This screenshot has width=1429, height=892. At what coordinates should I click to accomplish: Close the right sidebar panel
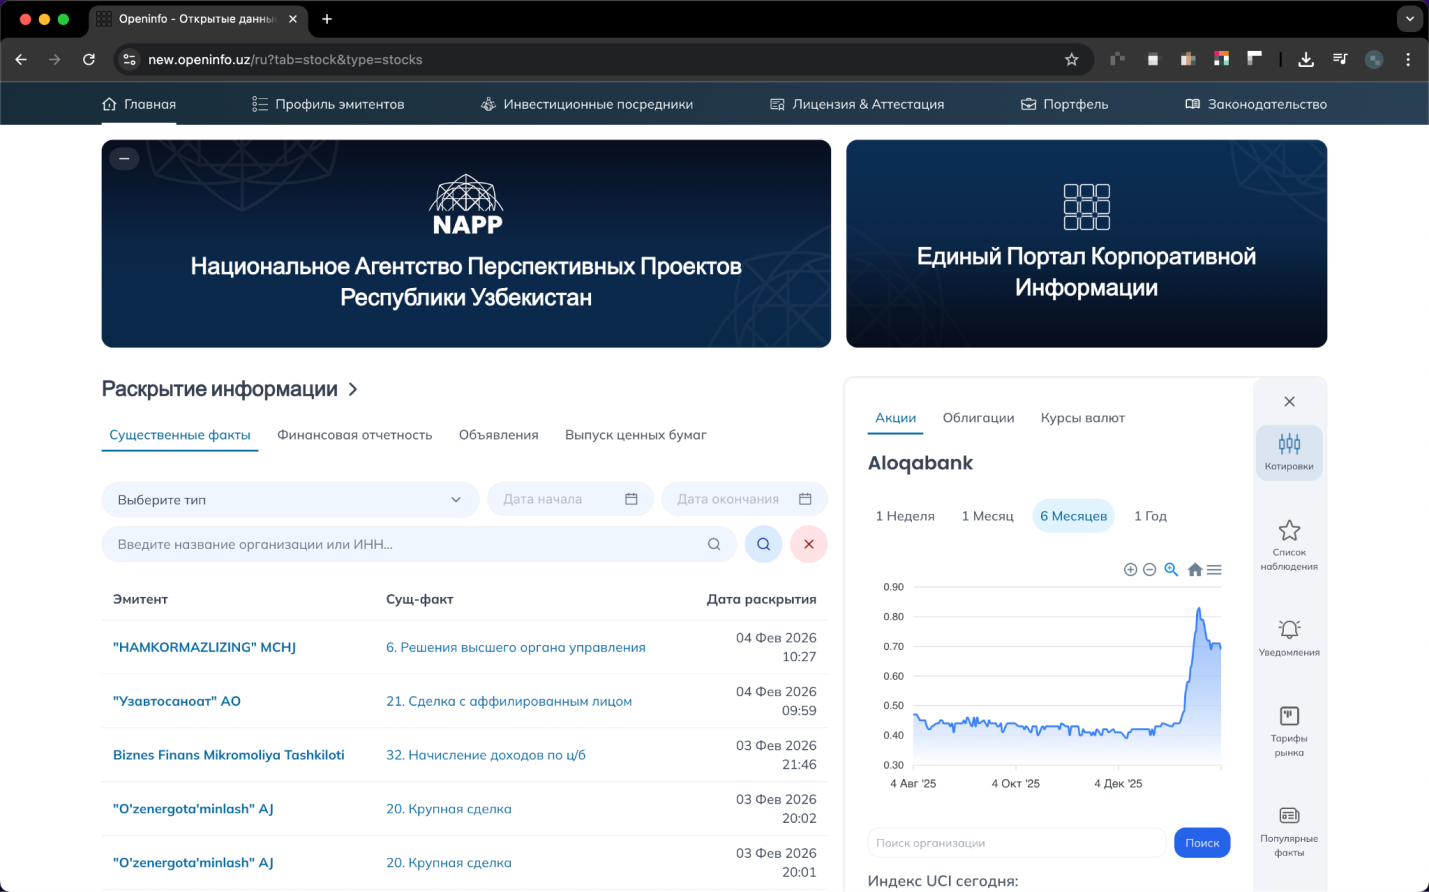point(1289,402)
